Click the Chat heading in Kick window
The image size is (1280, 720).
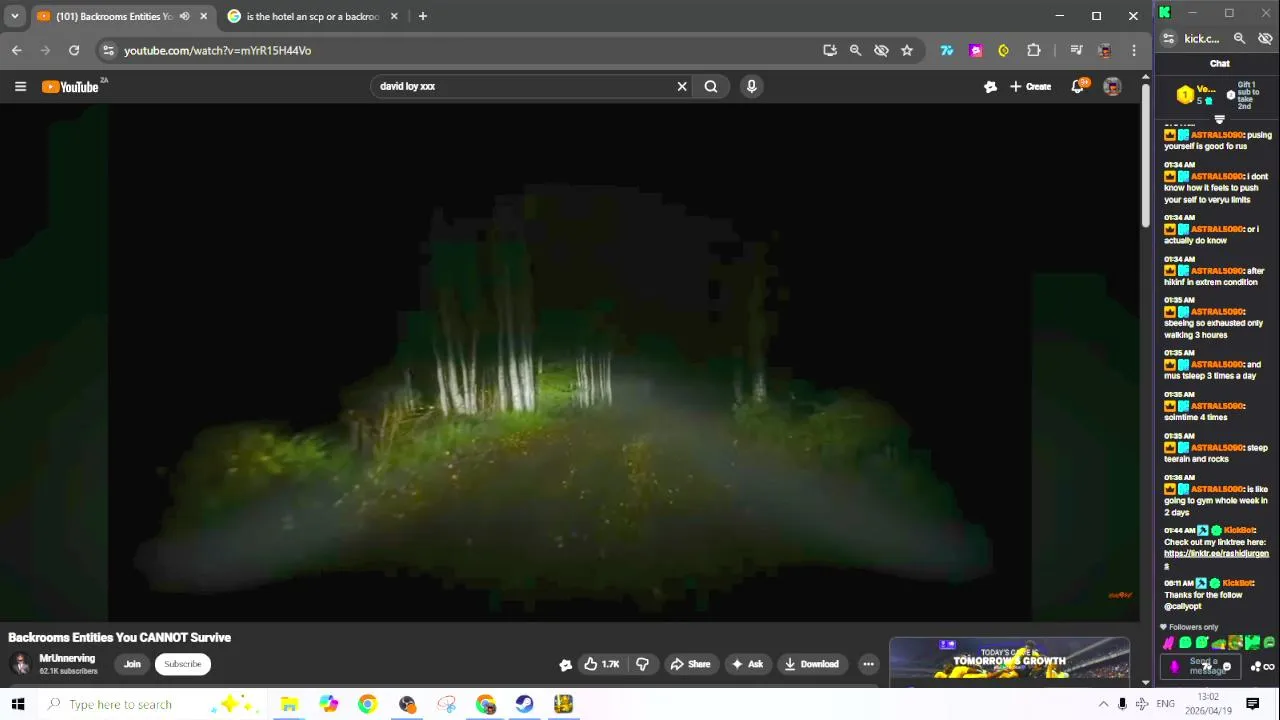pyautogui.click(x=1219, y=63)
